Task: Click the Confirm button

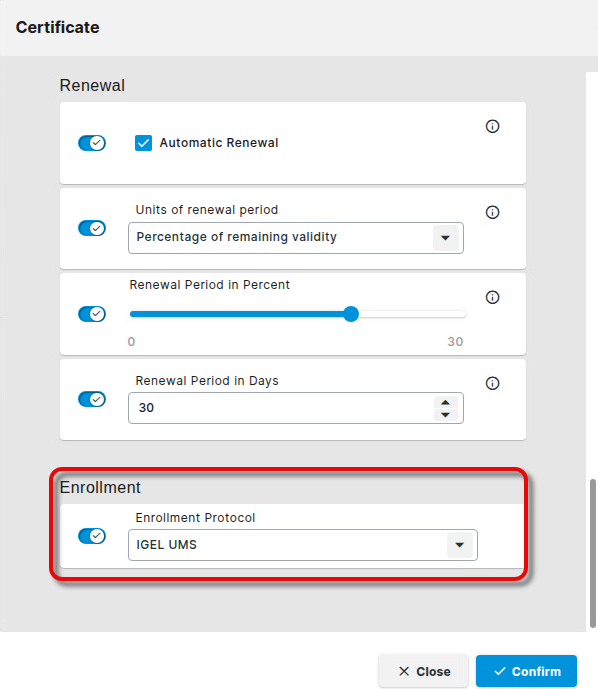Action: pyautogui.click(x=526, y=671)
